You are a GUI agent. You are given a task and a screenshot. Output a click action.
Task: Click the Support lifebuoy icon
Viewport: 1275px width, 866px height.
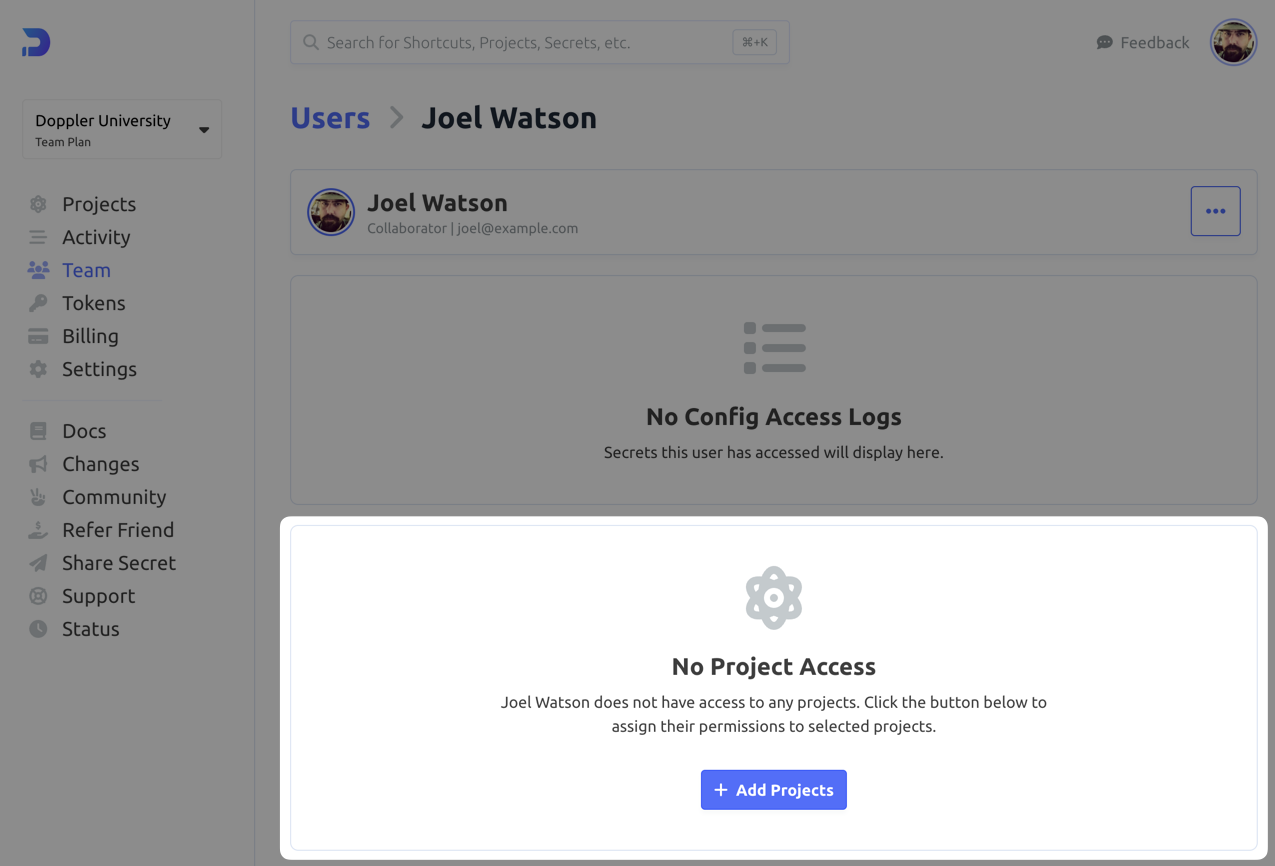point(38,596)
